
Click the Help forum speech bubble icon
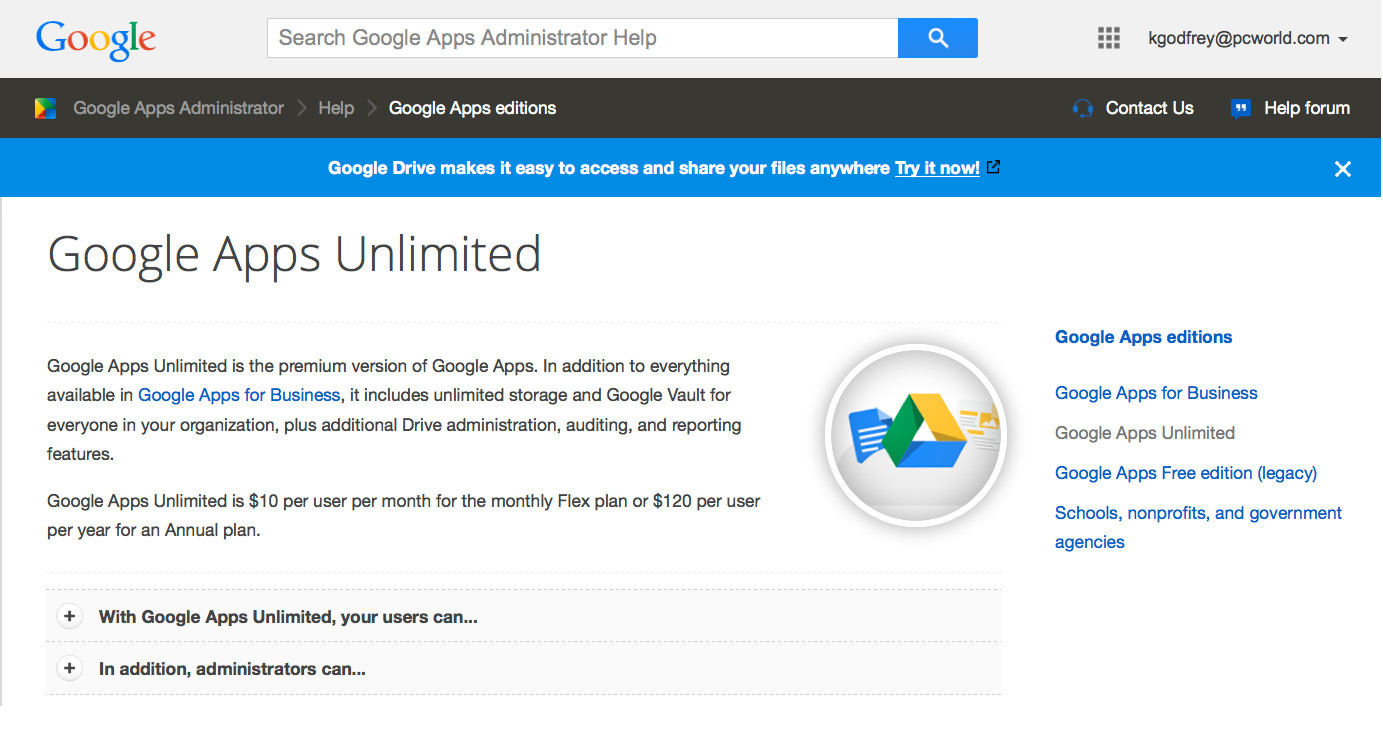coord(1241,109)
